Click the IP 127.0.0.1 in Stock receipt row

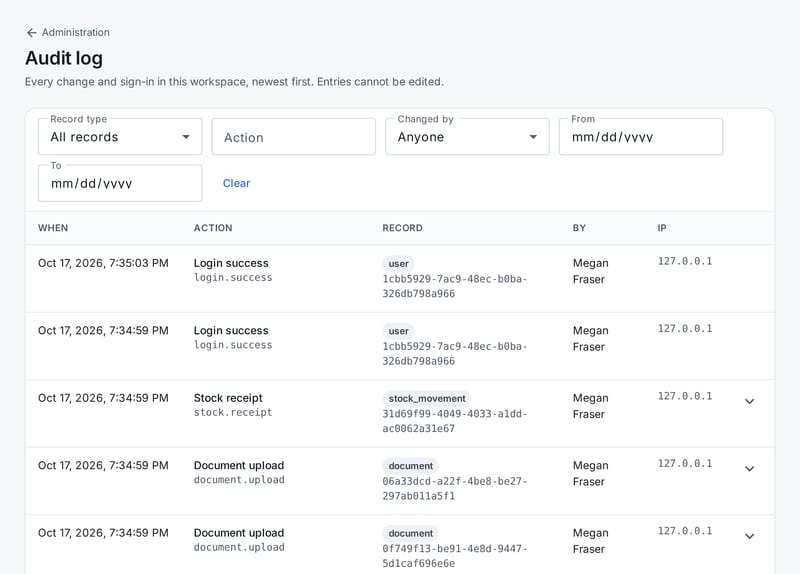point(685,396)
